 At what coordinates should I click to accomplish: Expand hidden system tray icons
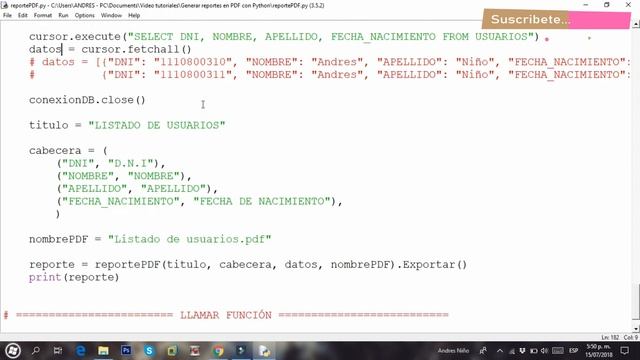(500, 351)
